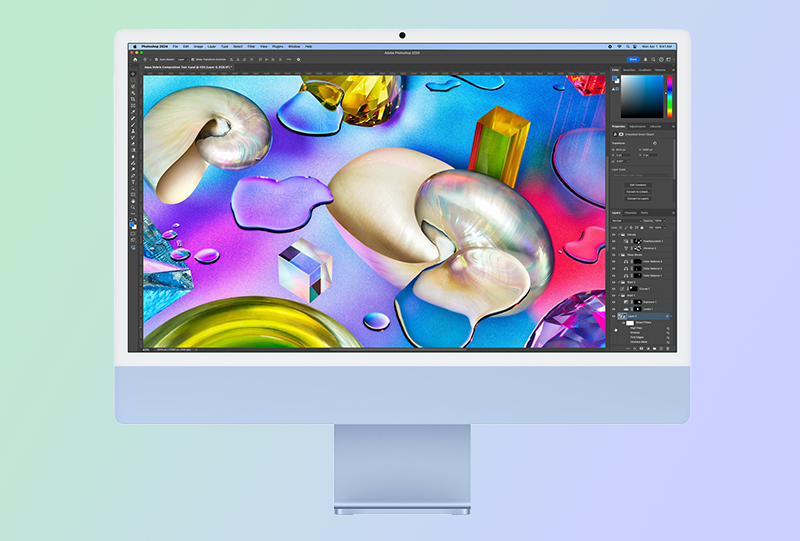Toggle Smart Filters visibility eye
The height and width of the screenshot is (541, 800).
pyautogui.click(x=623, y=323)
